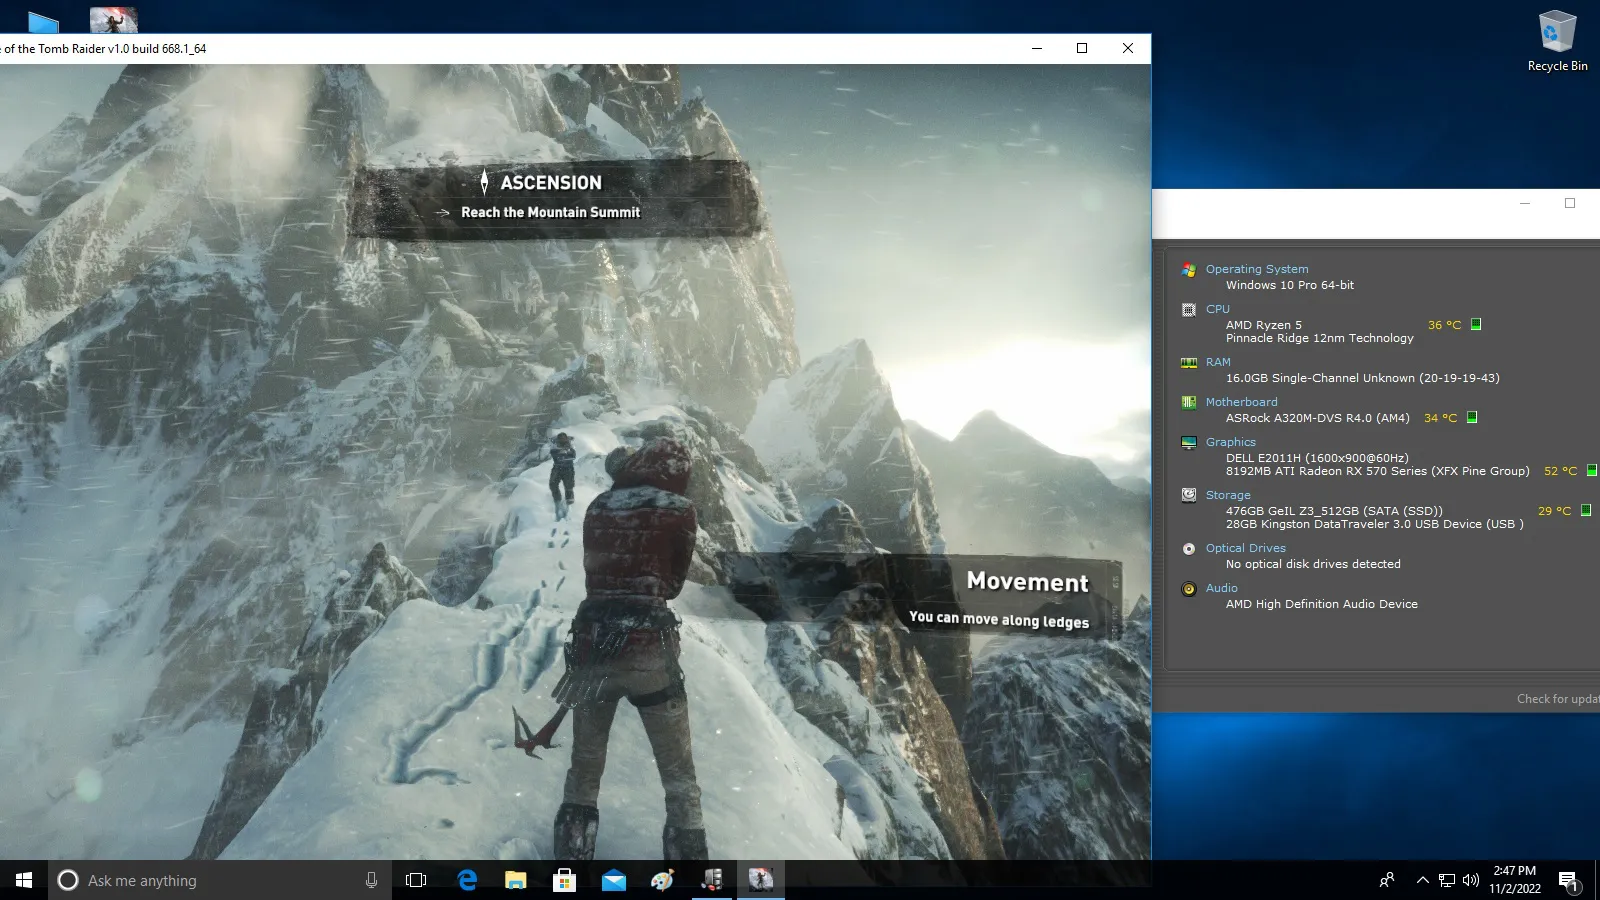Click motherboard temperature 34 °C reading

coord(1440,418)
